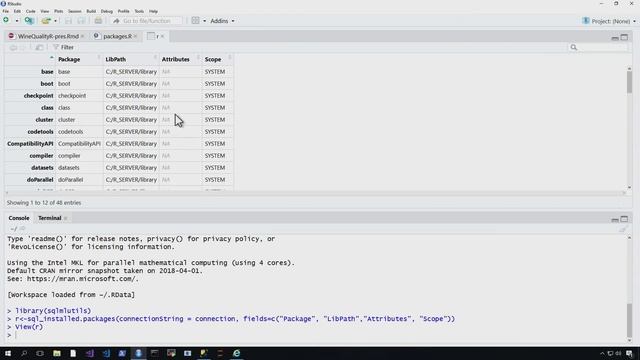Open the Windows Start menu
640x360 pixels.
pos(8,353)
